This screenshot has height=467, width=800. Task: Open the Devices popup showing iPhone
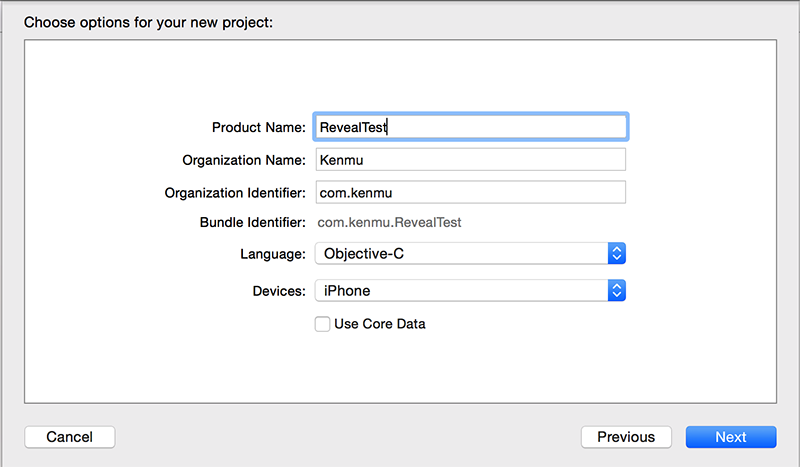click(470, 290)
